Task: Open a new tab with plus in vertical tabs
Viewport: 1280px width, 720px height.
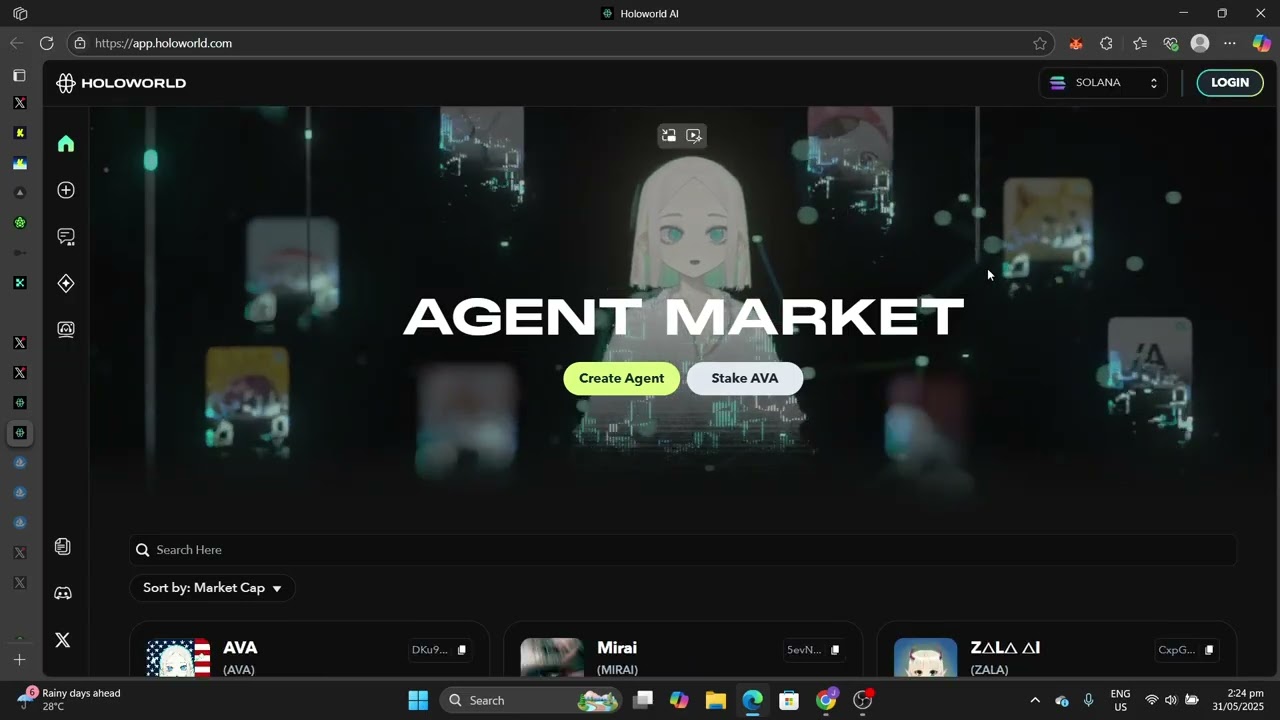Action: 19,660
